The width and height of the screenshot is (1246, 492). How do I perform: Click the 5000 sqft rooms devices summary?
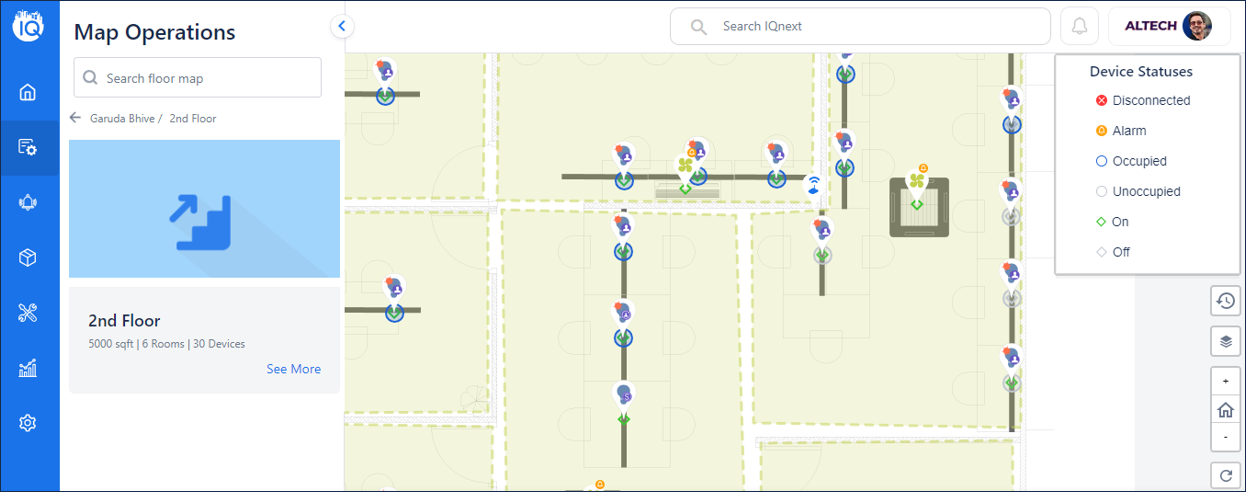[x=166, y=344]
